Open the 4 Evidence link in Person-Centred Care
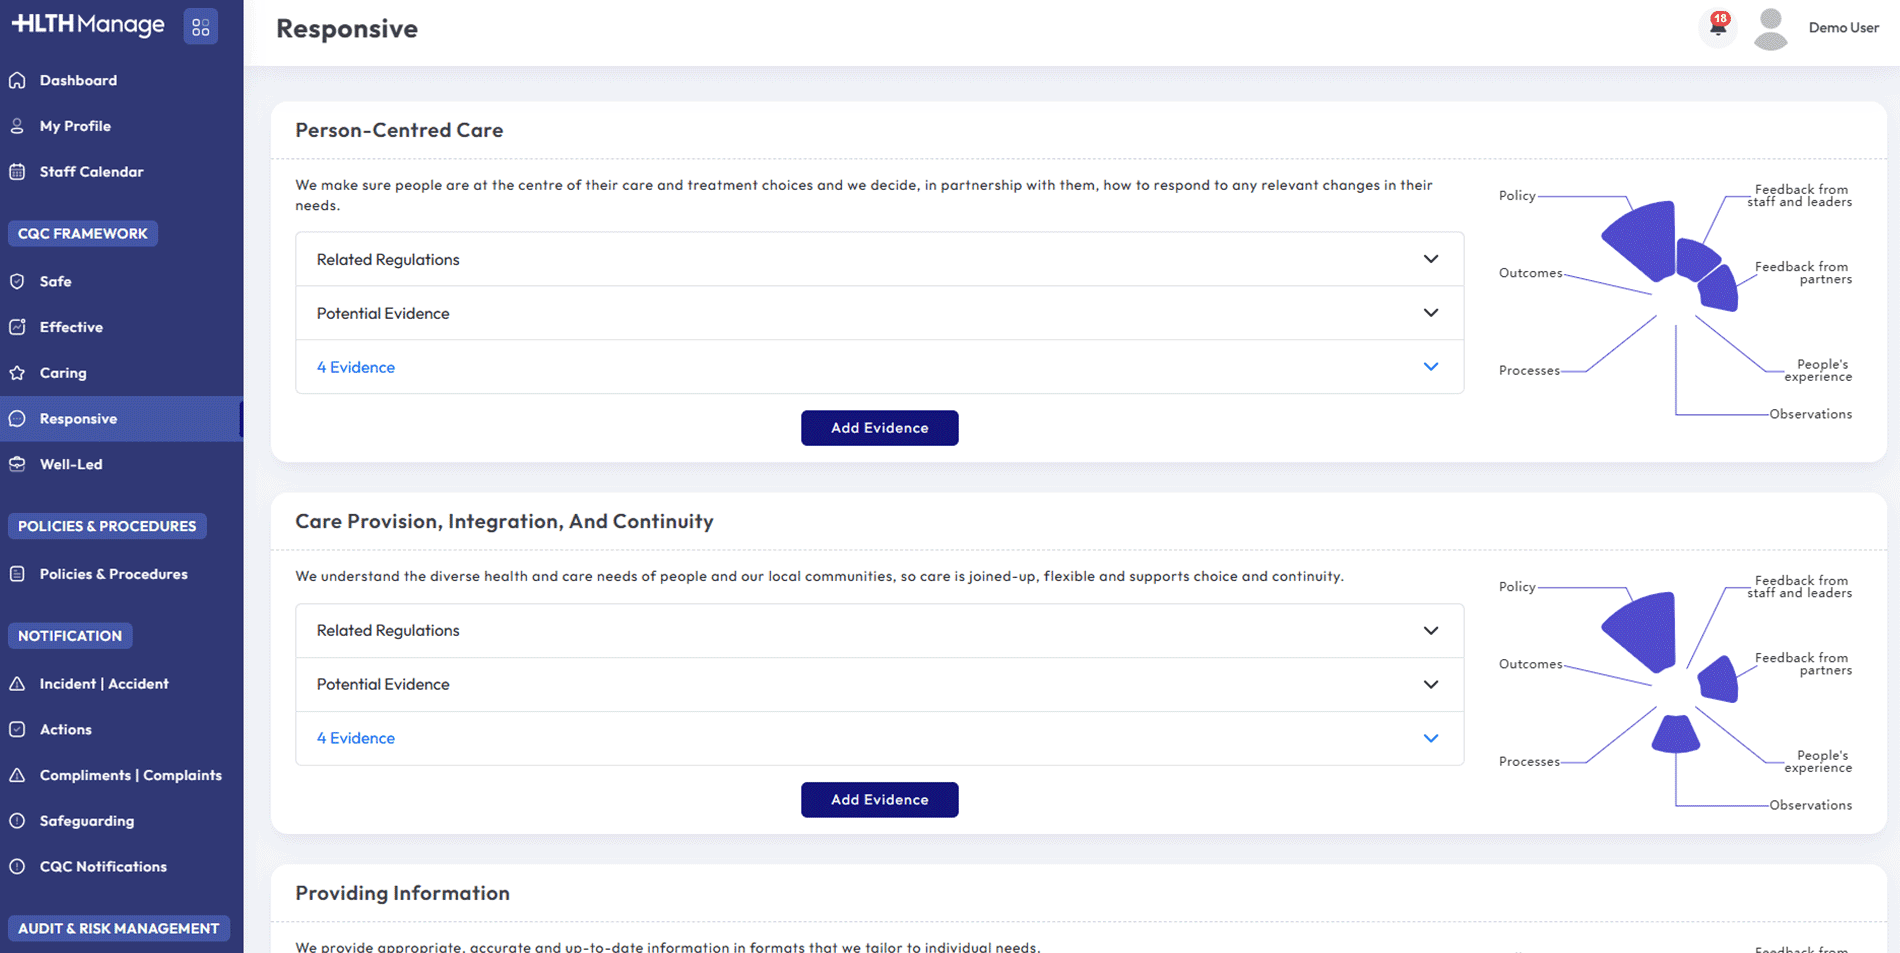This screenshot has width=1900, height=953. (x=356, y=367)
